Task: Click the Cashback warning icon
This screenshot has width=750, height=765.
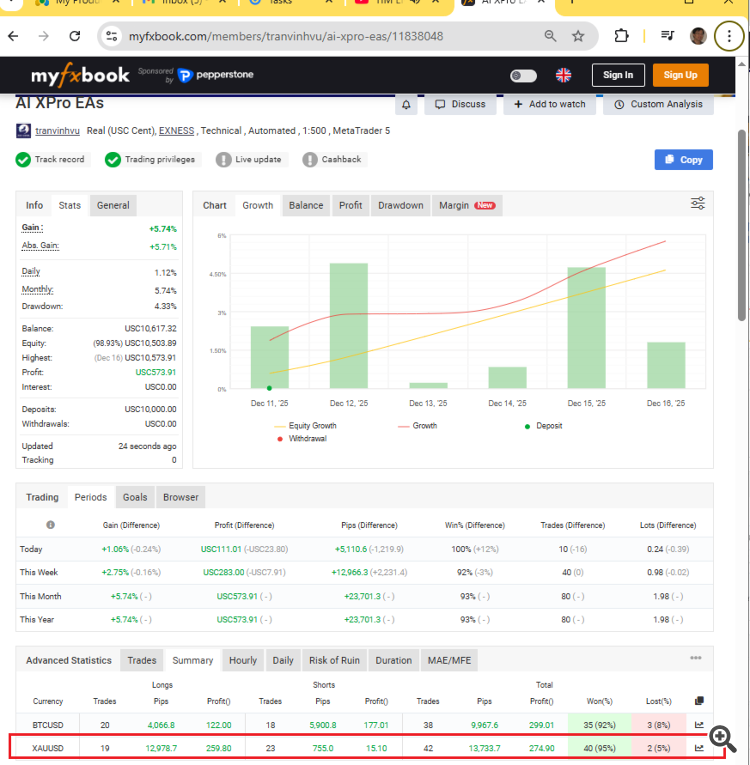Action: pos(310,160)
